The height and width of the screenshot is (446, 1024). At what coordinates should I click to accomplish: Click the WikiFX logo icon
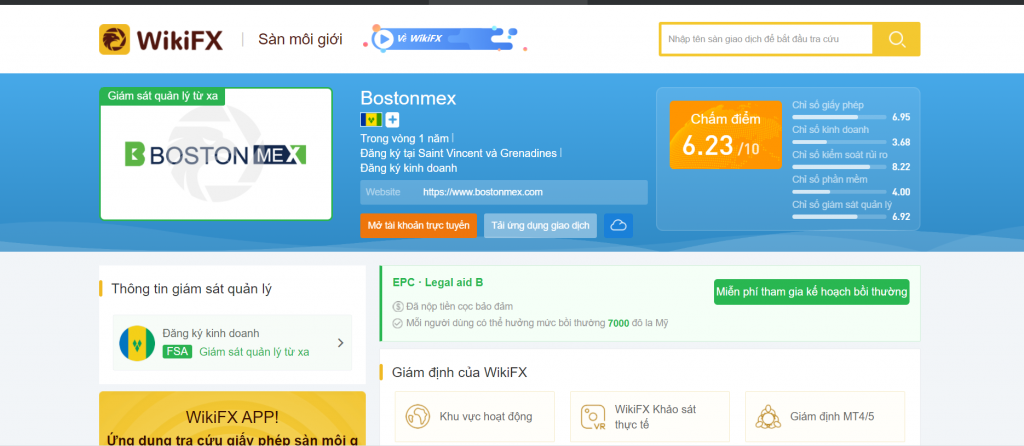tap(114, 39)
